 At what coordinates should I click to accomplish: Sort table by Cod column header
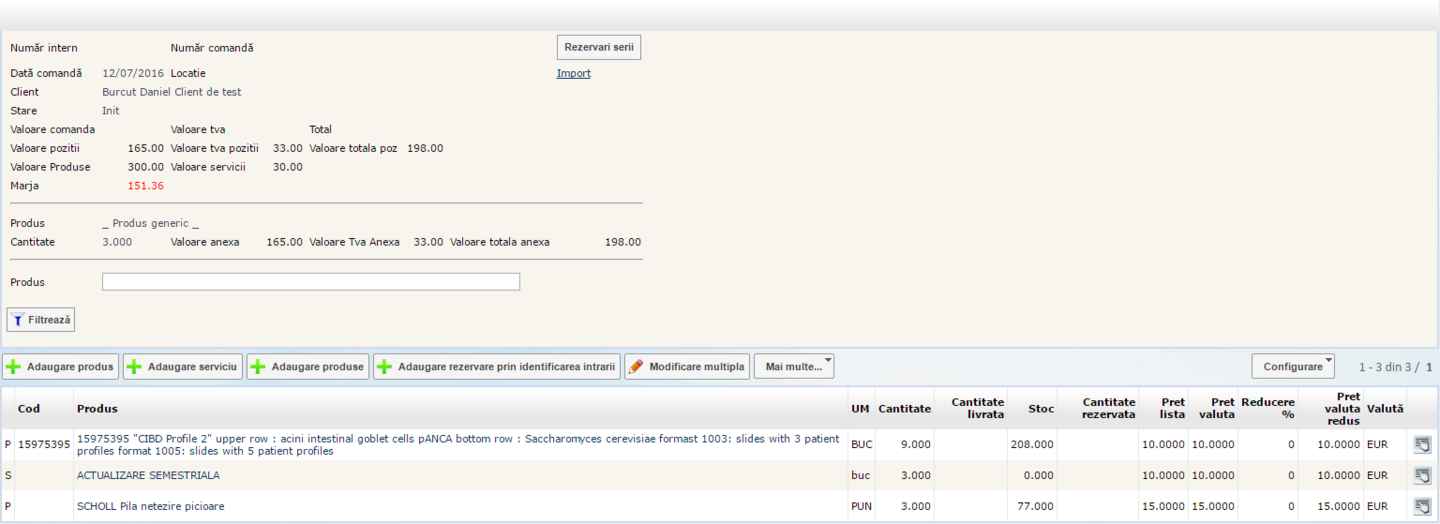[x=29, y=408]
